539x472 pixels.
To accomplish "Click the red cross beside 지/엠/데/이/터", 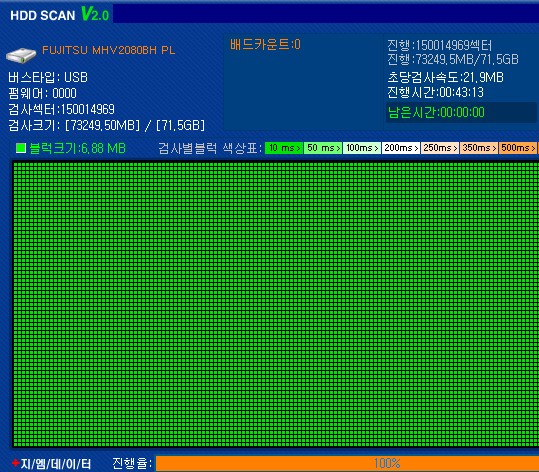I will [15, 463].
